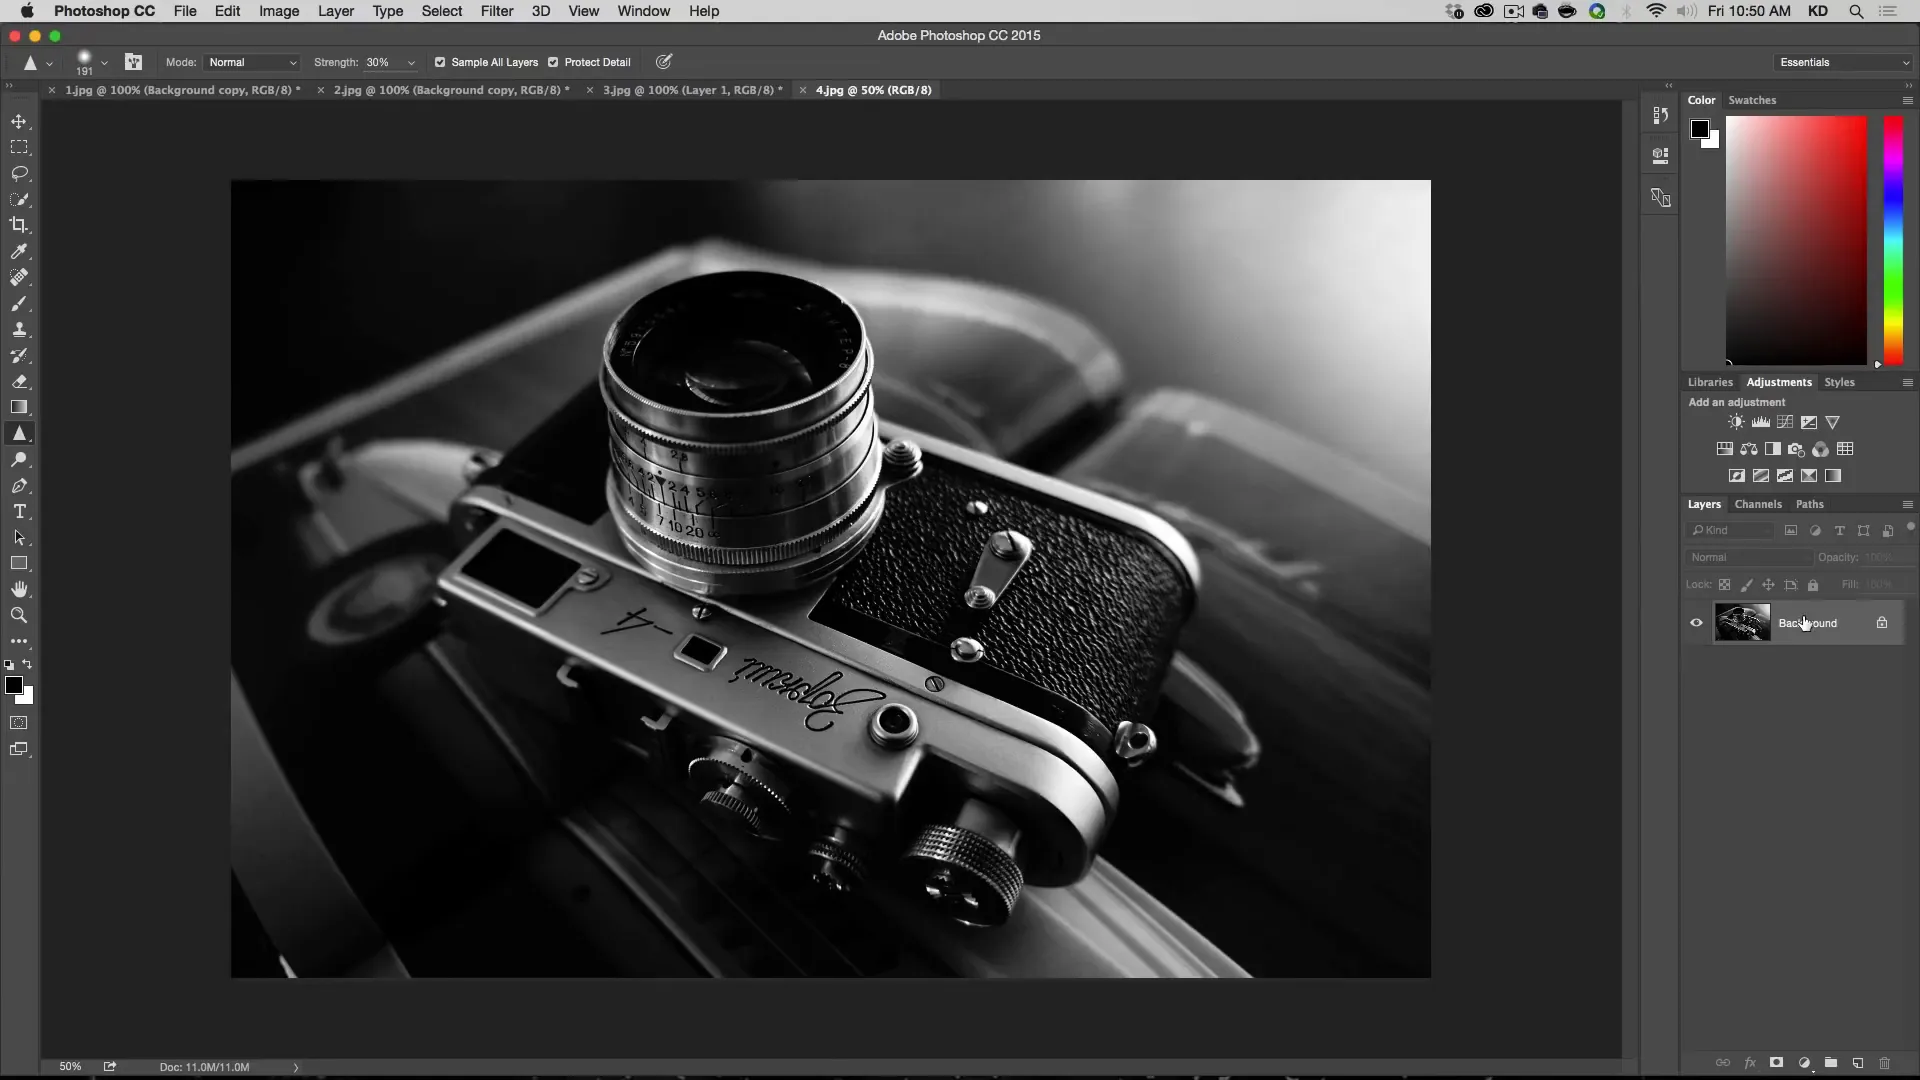Add a Curves adjustment
The image size is (1920, 1080).
[x=1784, y=422]
